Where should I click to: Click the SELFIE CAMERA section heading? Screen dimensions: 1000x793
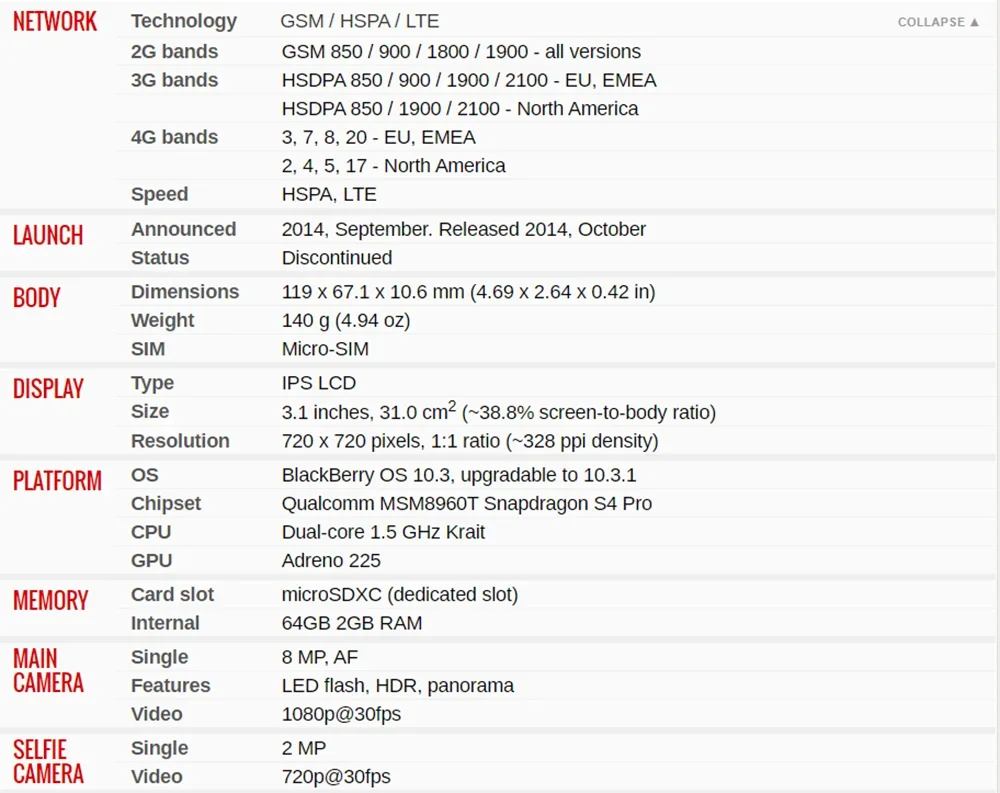48,762
